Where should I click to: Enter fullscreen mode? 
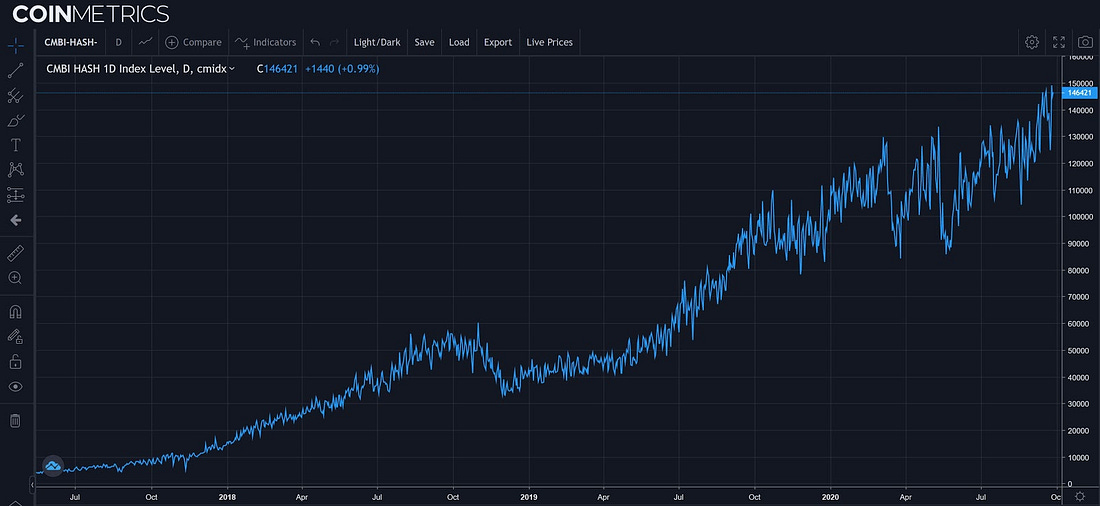click(x=1059, y=42)
